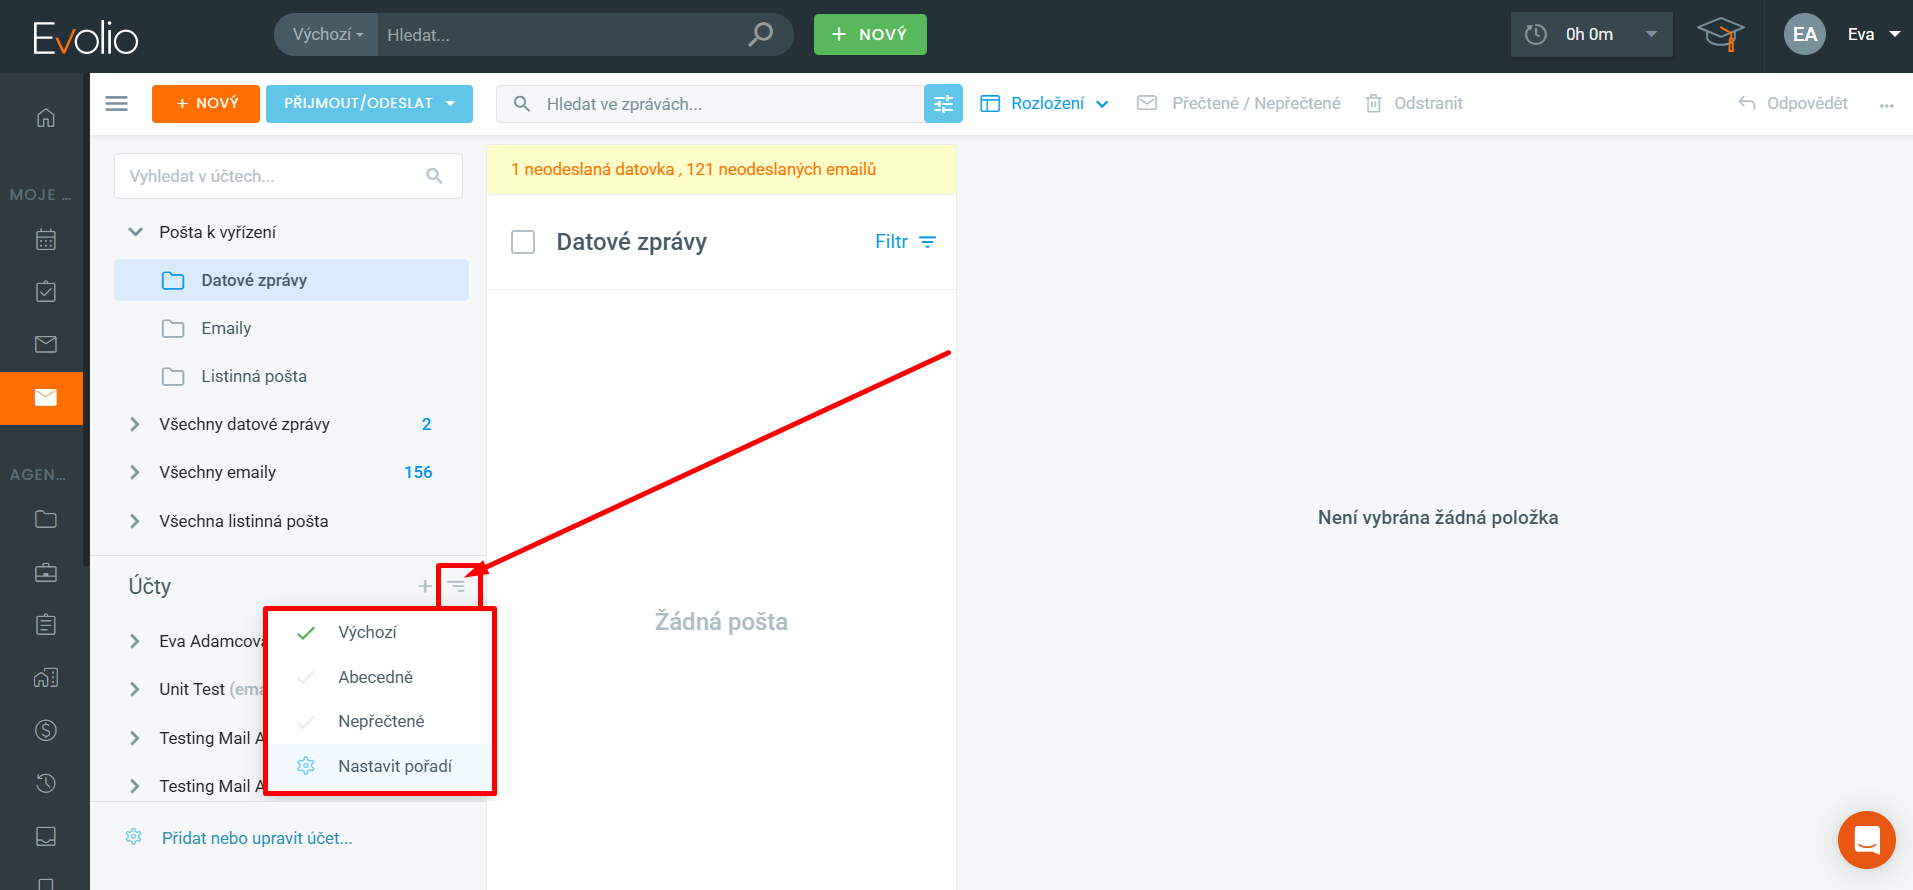This screenshot has width=1913, height=890.
Task: Select the Výchozí sort option
Action: [367, 632]
